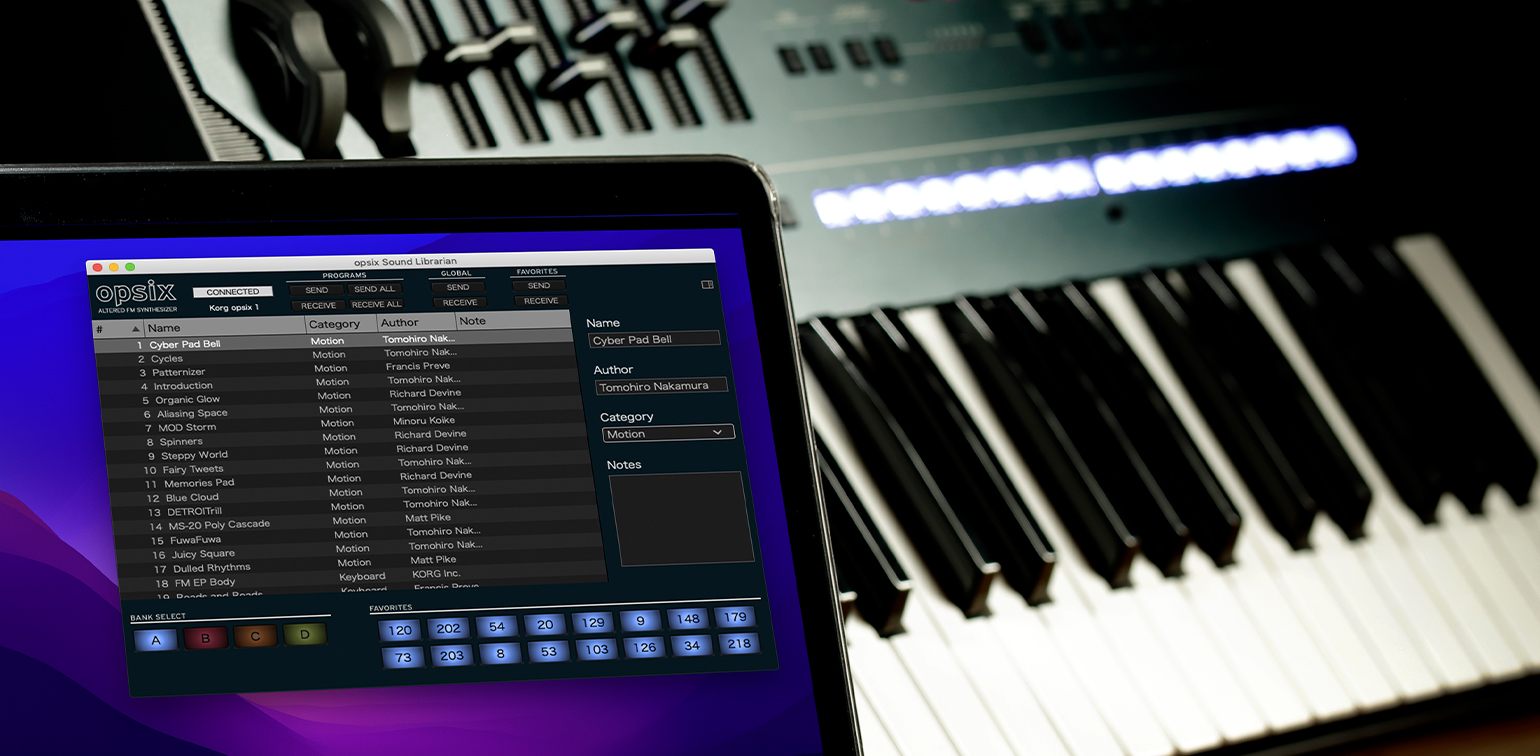Click the opsix logo
Viewport: 1540px width, 756px height.
tap(136, 293)
